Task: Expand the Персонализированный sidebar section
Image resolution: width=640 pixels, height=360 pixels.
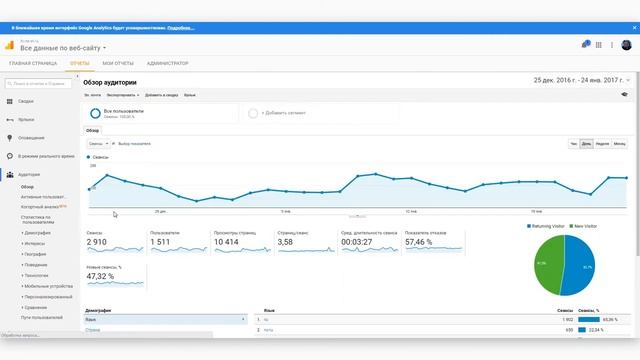Action: click(47, 297)
